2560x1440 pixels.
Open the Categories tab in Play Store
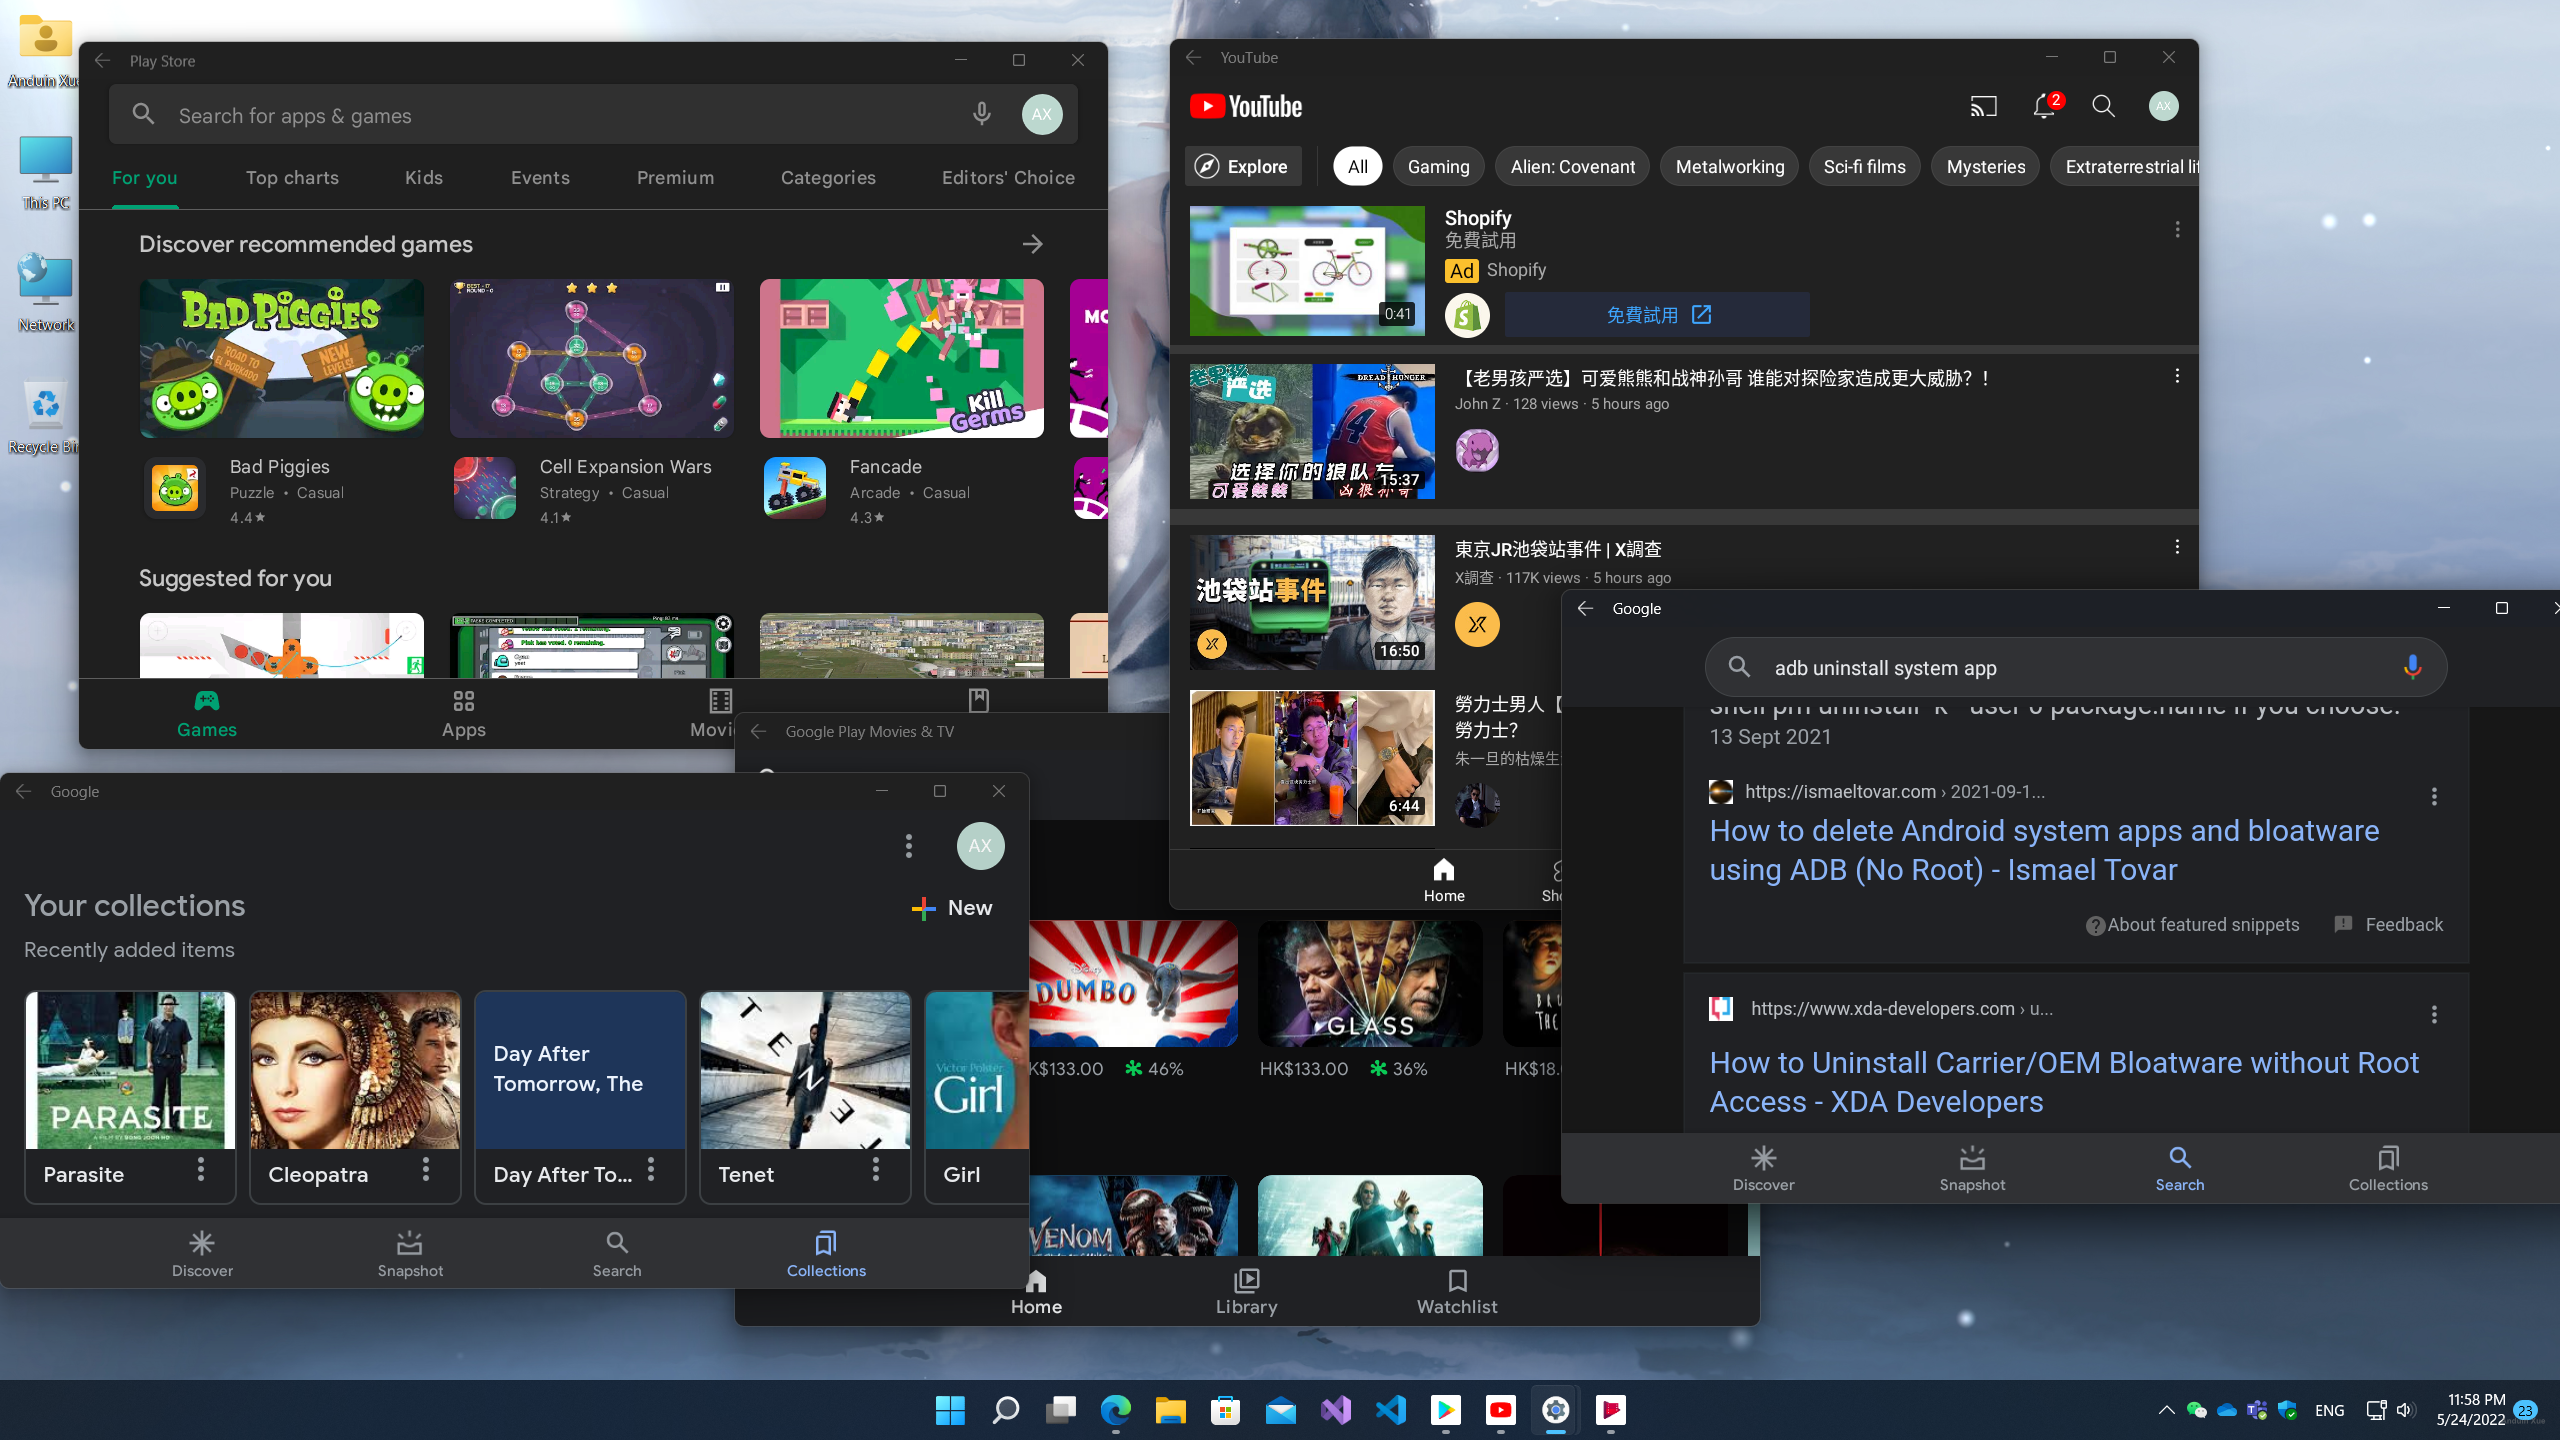click(828, 178)
